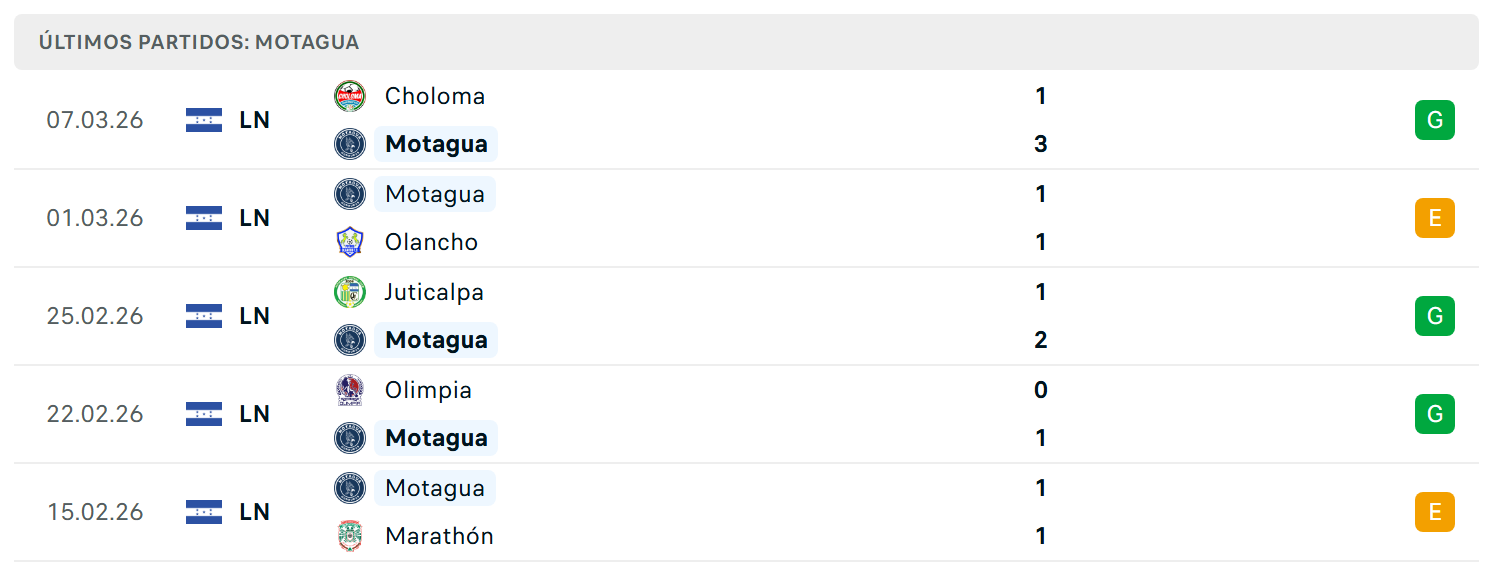
Task: Click the Últimos Partidos: Motagua header
Action: tap(199, 42)
